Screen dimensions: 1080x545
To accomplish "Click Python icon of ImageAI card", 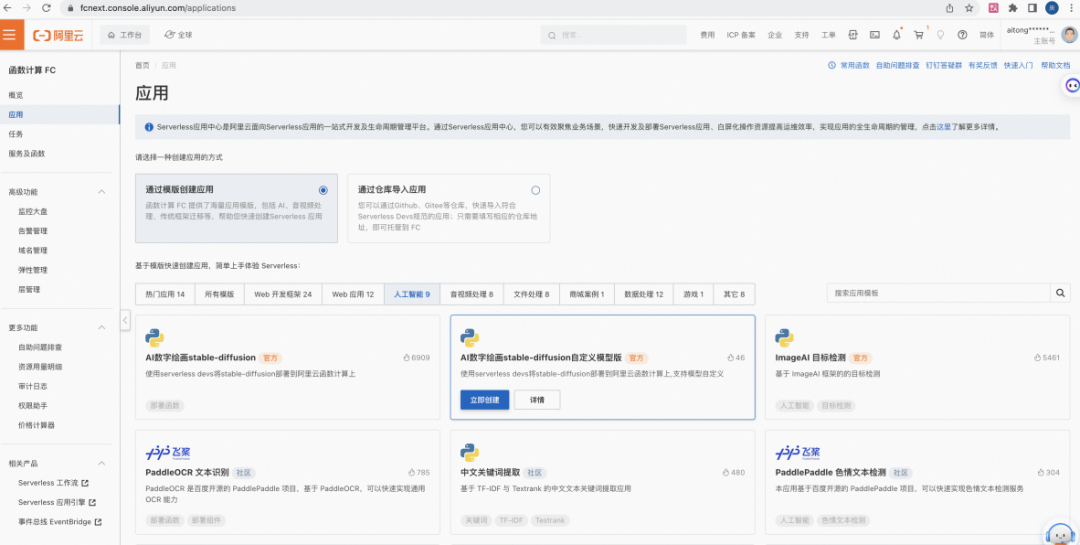I will [x=784, y=338].
